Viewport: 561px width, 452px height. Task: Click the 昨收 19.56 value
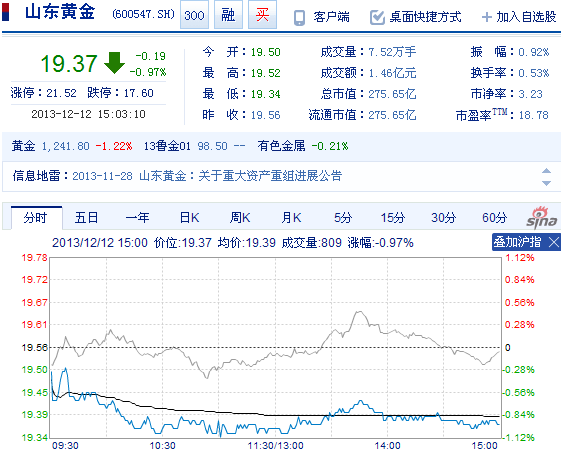[x=265, y=115]
